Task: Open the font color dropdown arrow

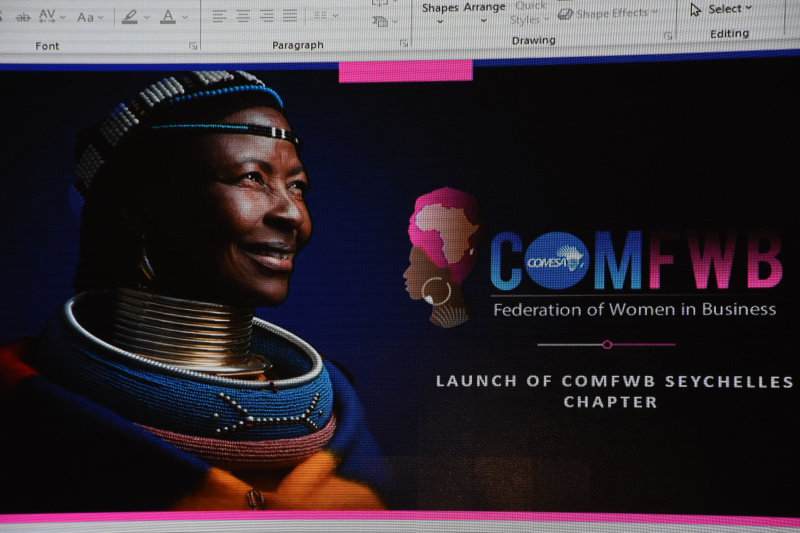Action: click(x=185, y=17)
